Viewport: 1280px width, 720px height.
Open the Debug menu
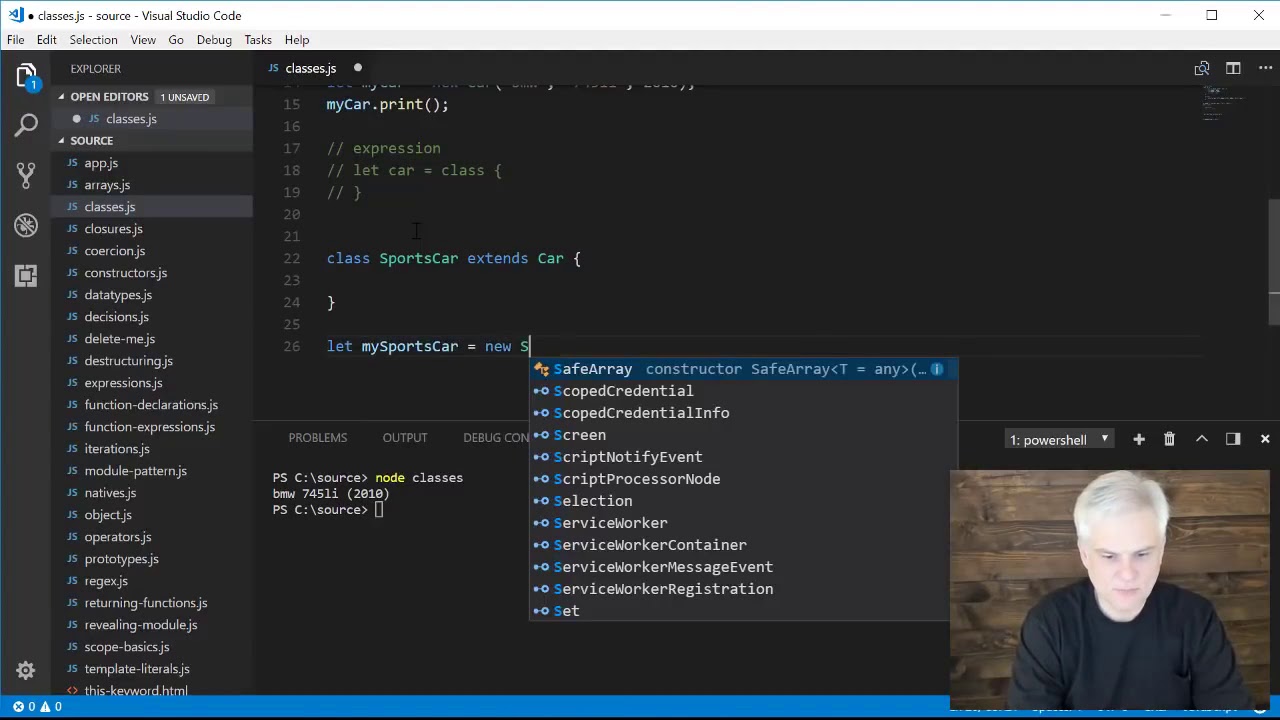coord(214,40)
